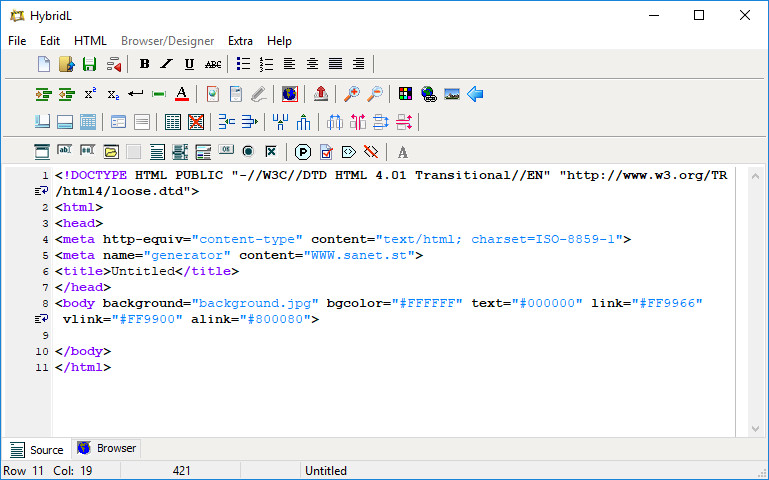
Task: Open the File menu
Action: (17, 41)
